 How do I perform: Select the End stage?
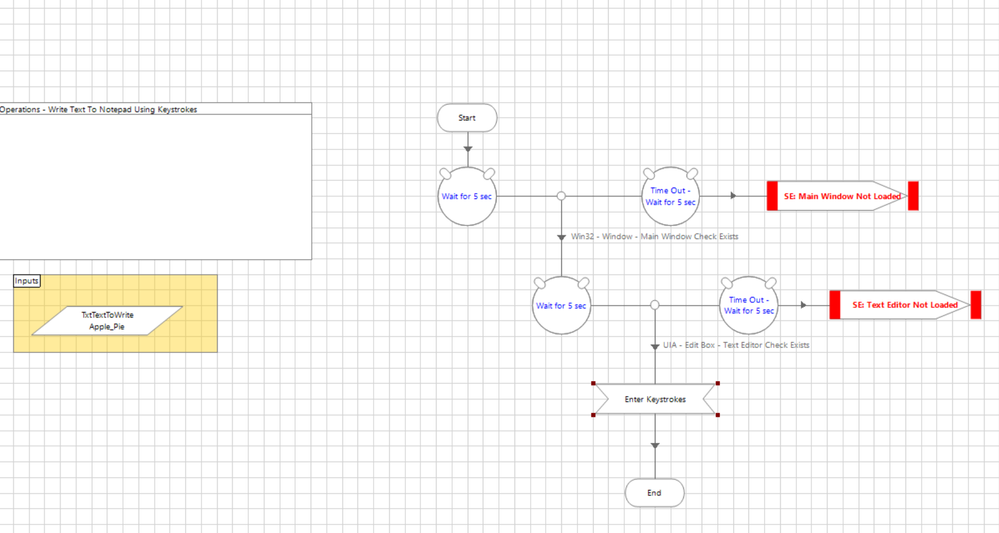point(654,493)
